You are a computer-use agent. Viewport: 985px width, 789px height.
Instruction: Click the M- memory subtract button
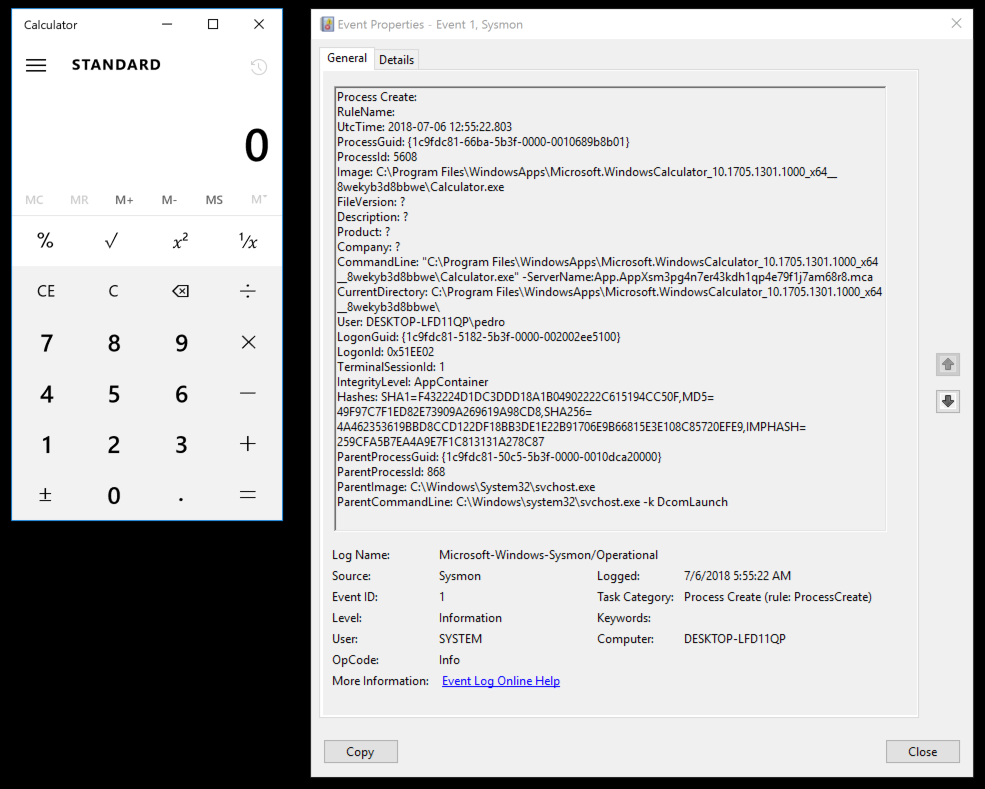coord(169,200)
